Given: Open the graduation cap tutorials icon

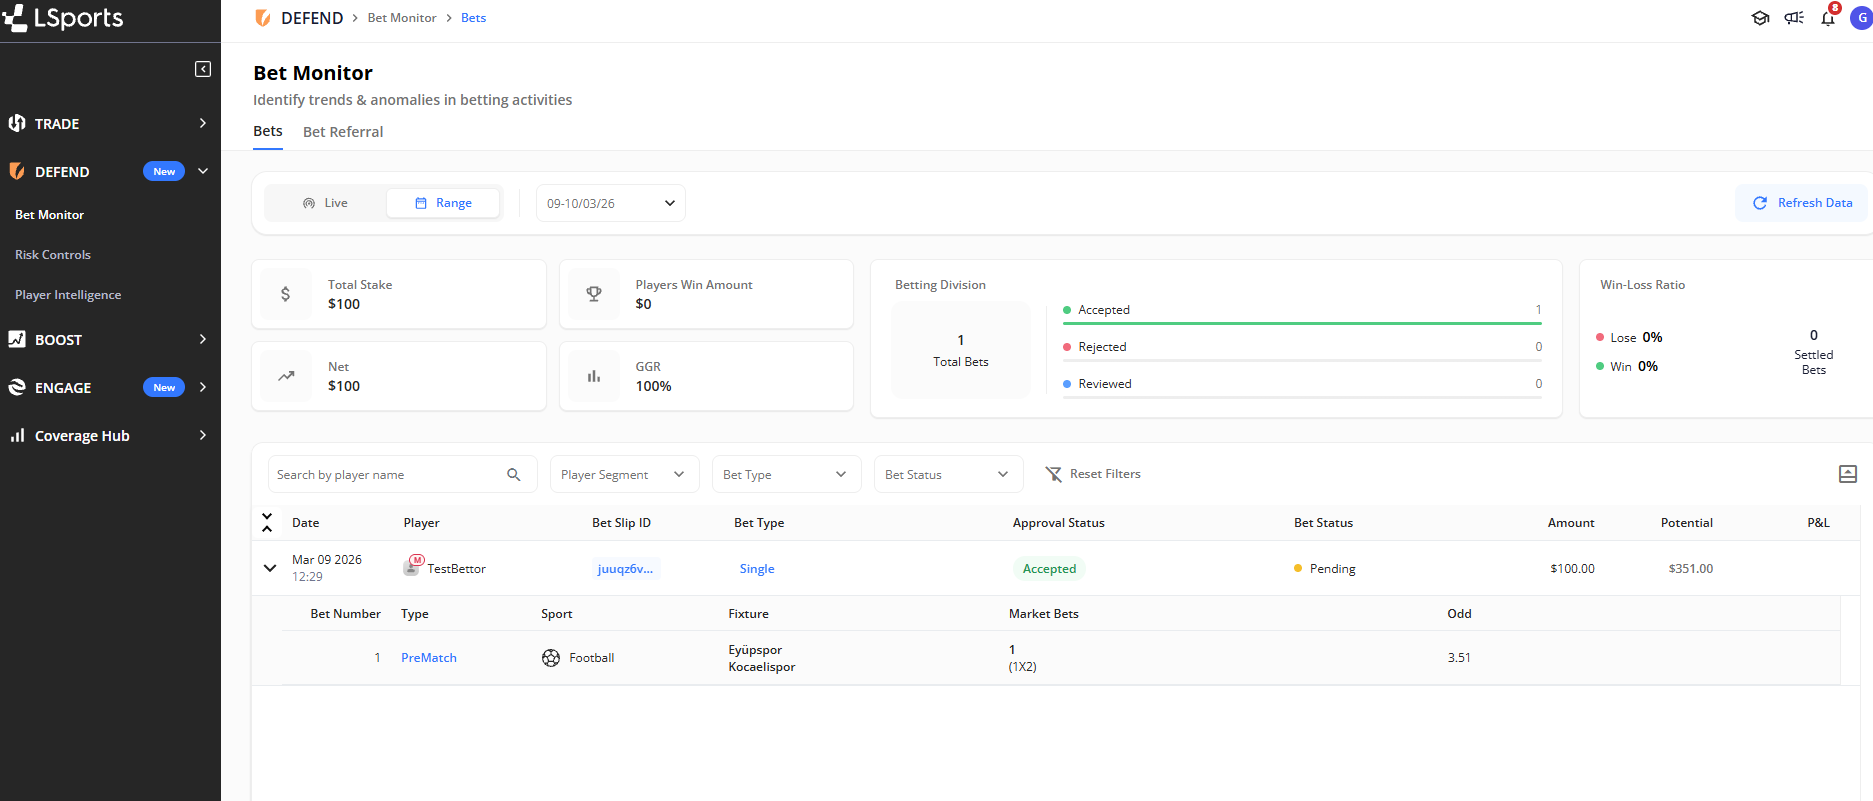Looking at the screenshot, I should [x=1760, y=18].
